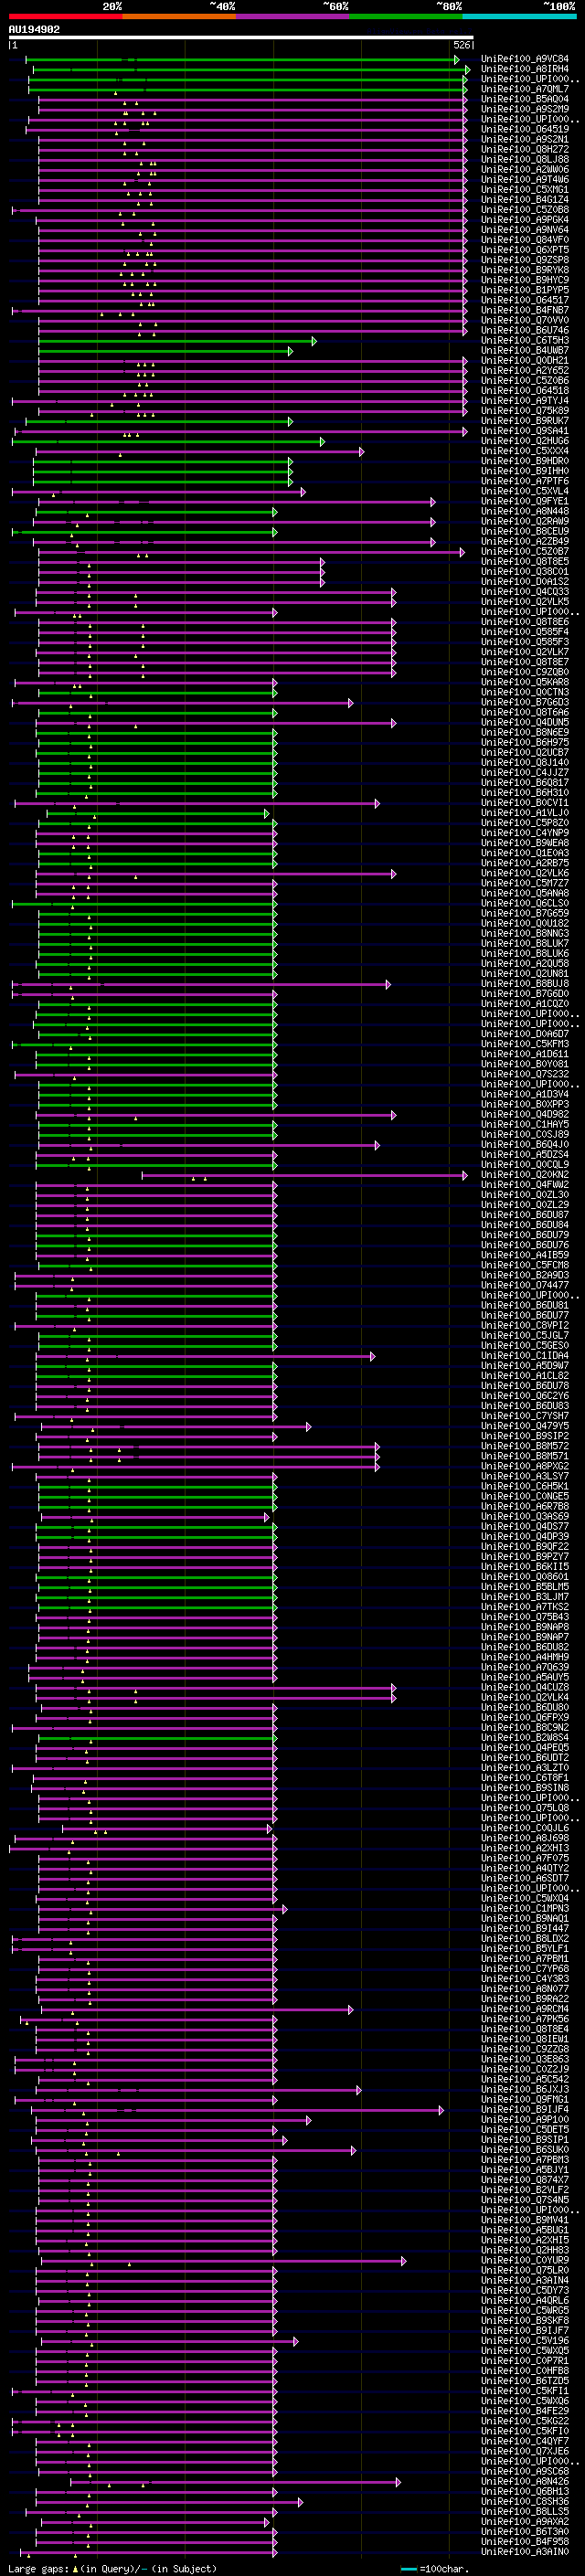The width and height of the screenshot is (585, 2576).
Task: Open hit UniRef100_C5DY73
Action: [525, 2290]
